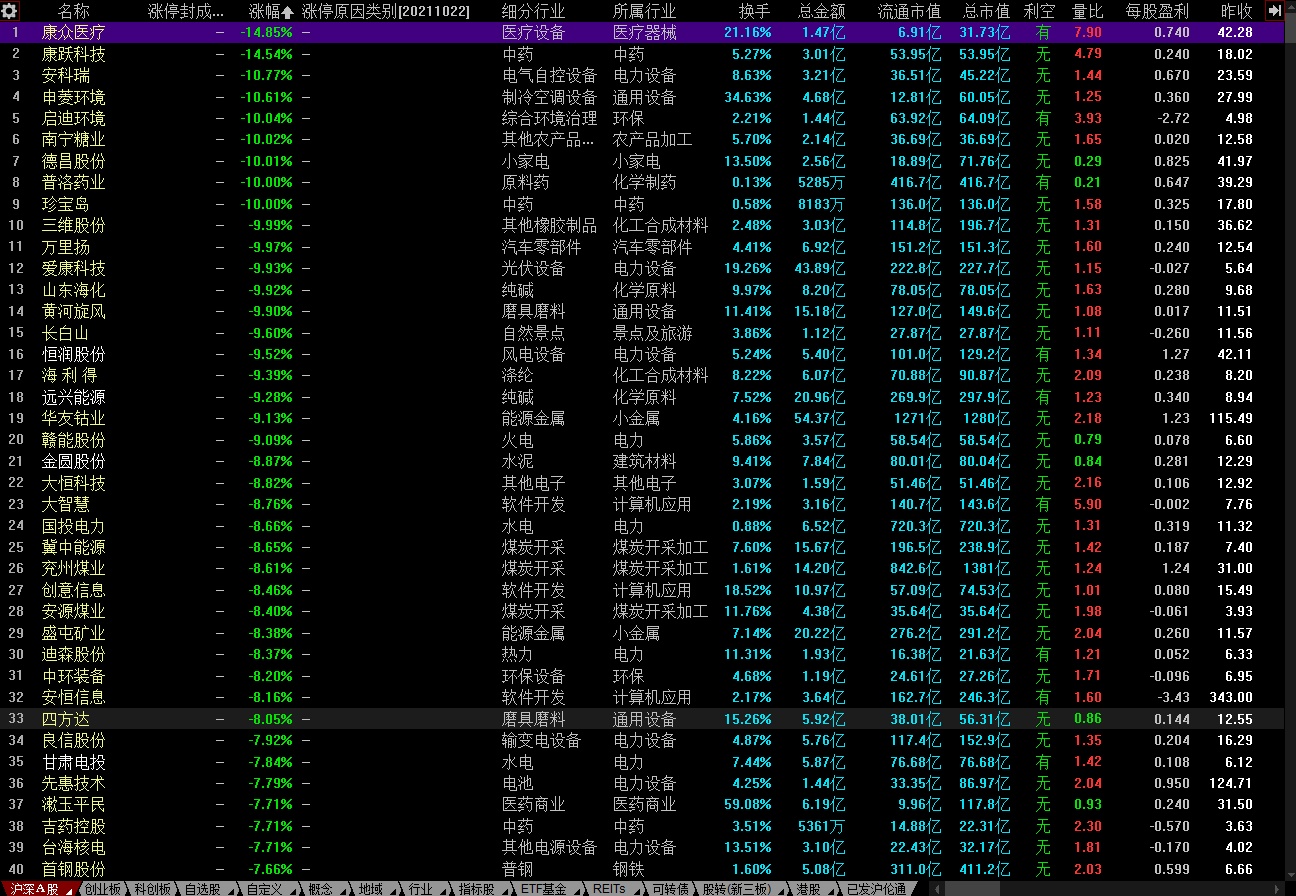Open the REITs tab menu
This screenshot has height=896, width=1296.
click(x=615, y=888)
